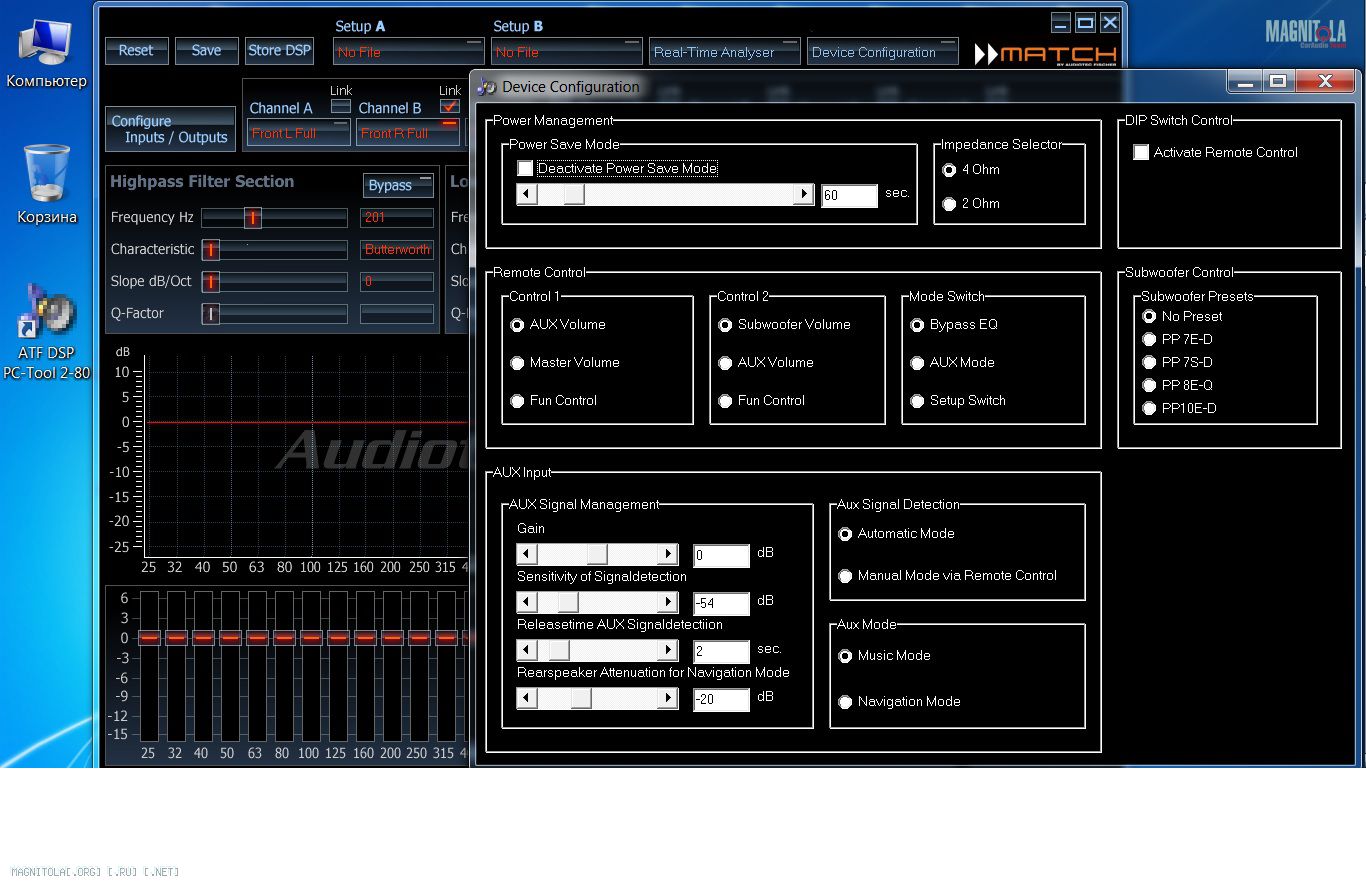Open Channel A Front L Full dropdown
This screenshot has height=881, width=1366.
pos(299,132)
